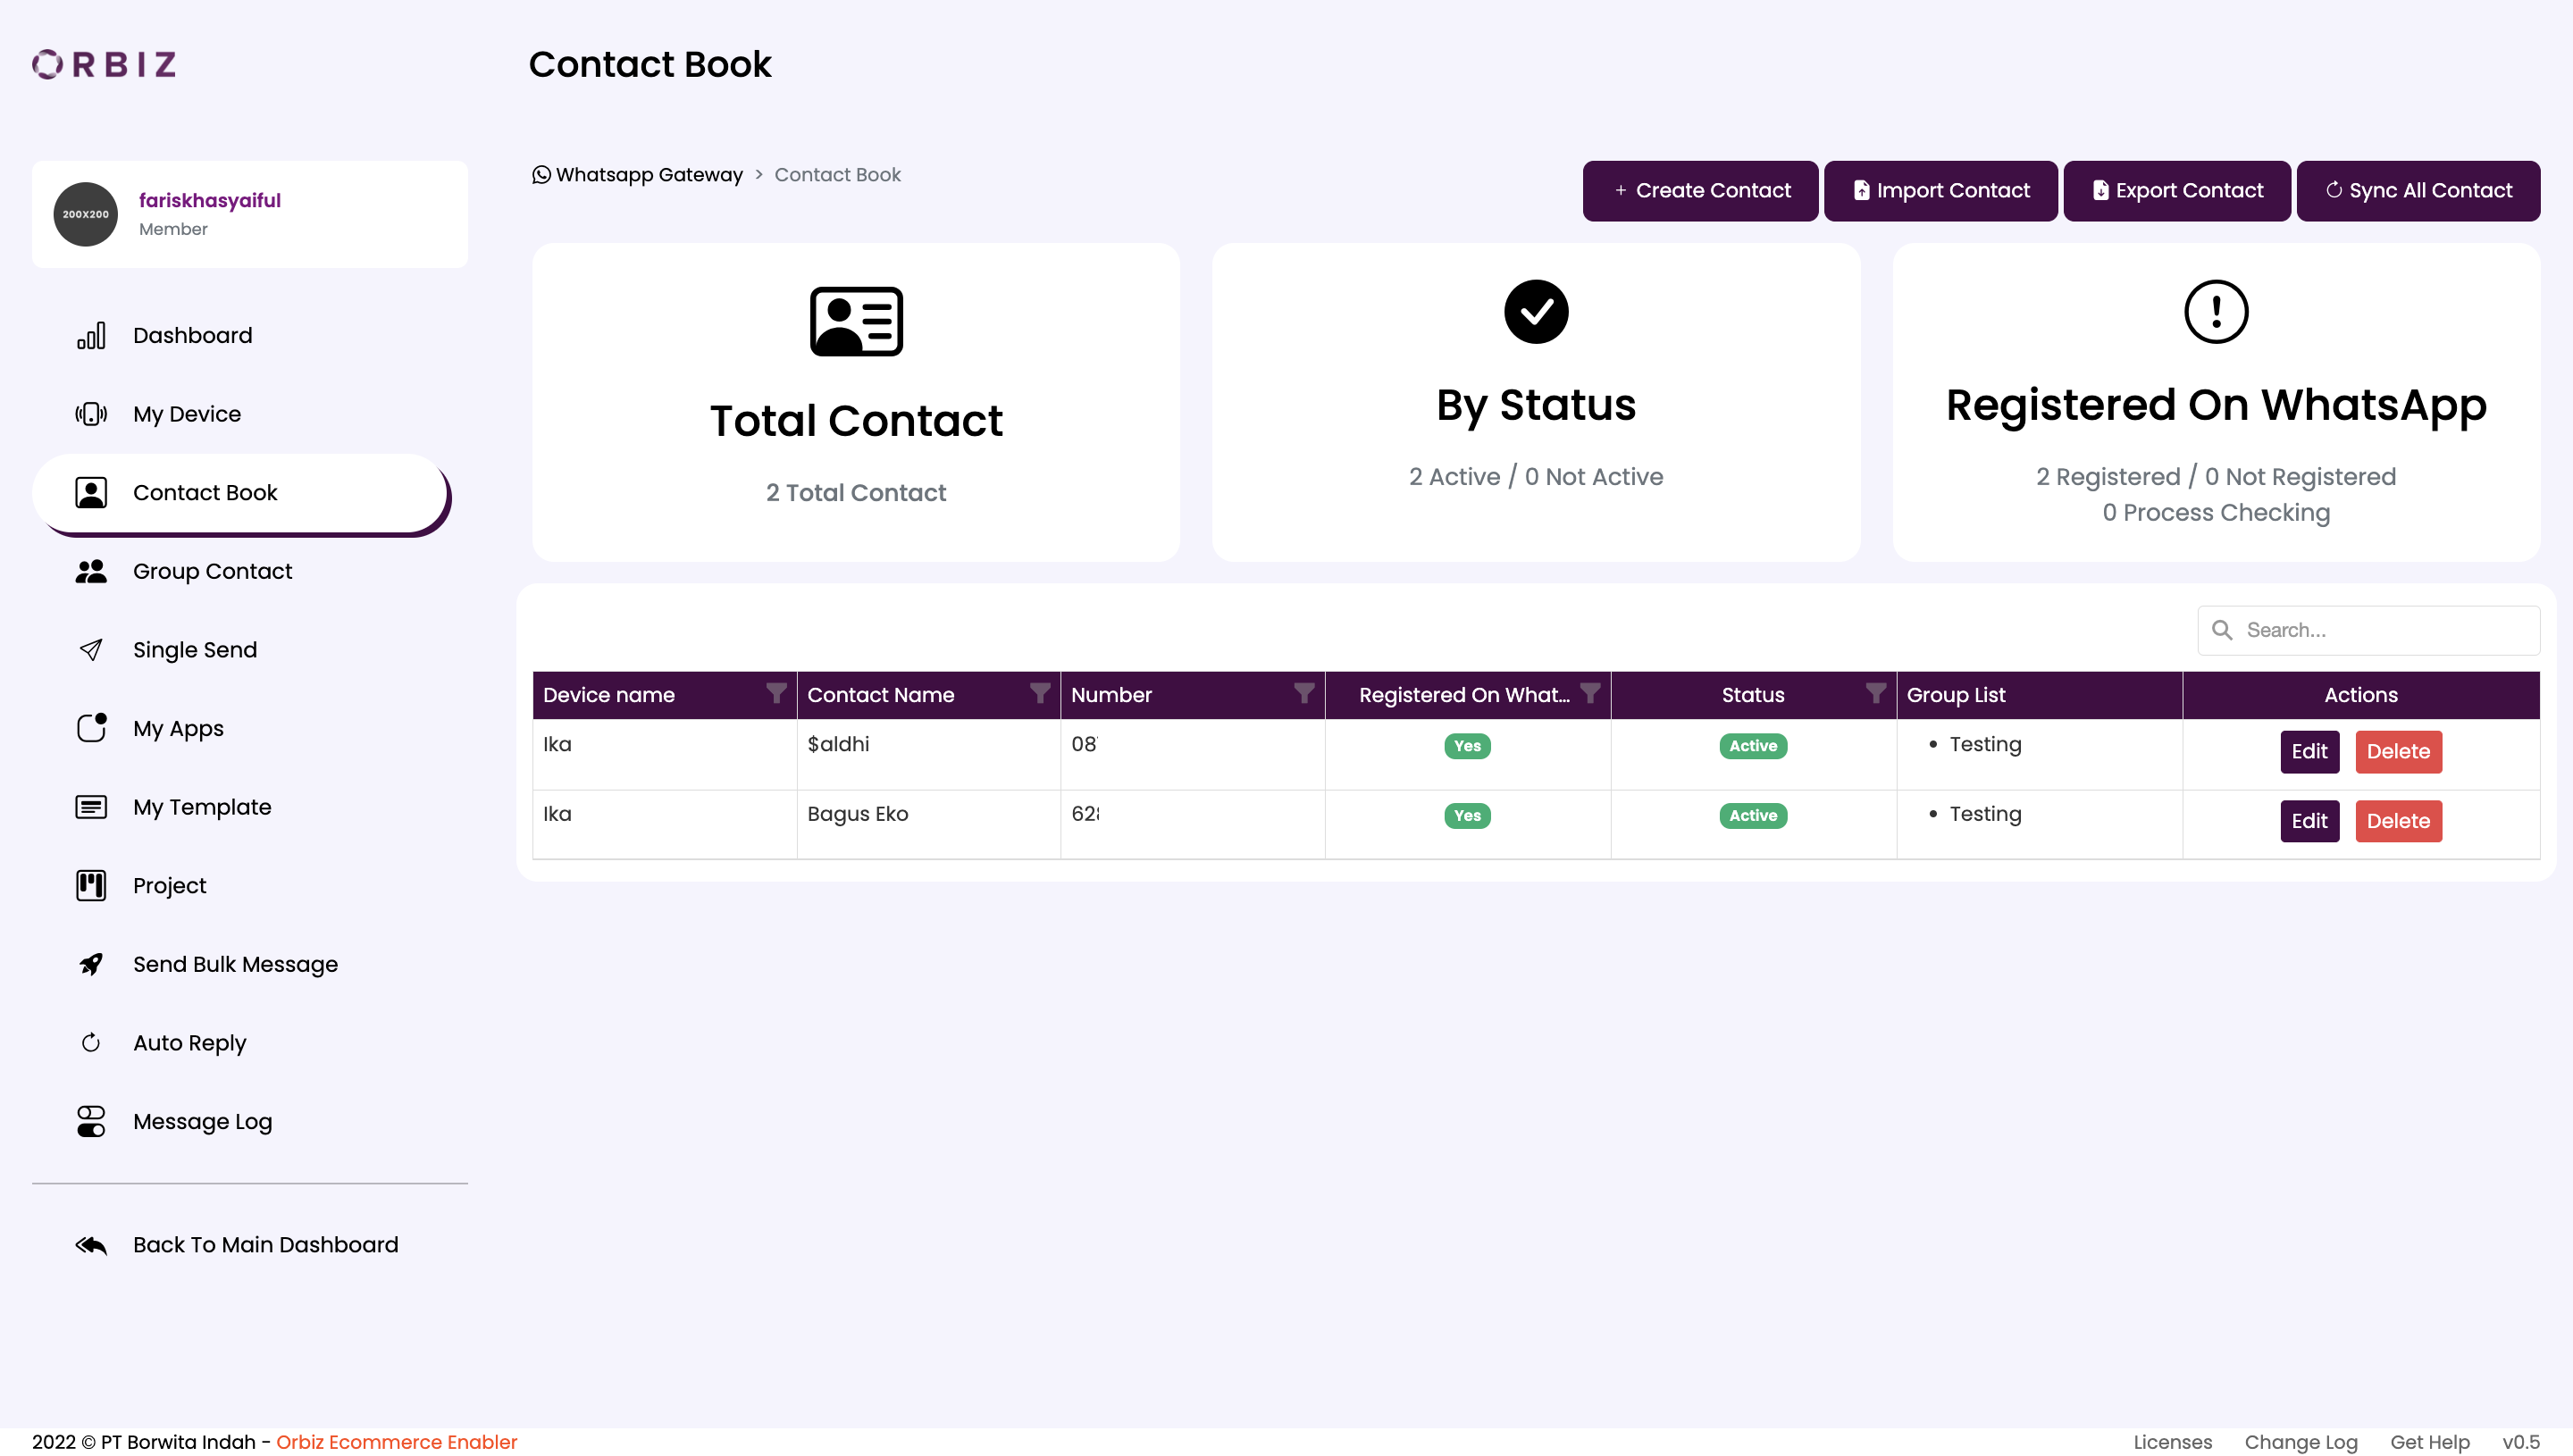Open the Orbiz Ecommerce Enabler link
The height and width of the screenshot is (1456, 2573).
[396, 1442]
